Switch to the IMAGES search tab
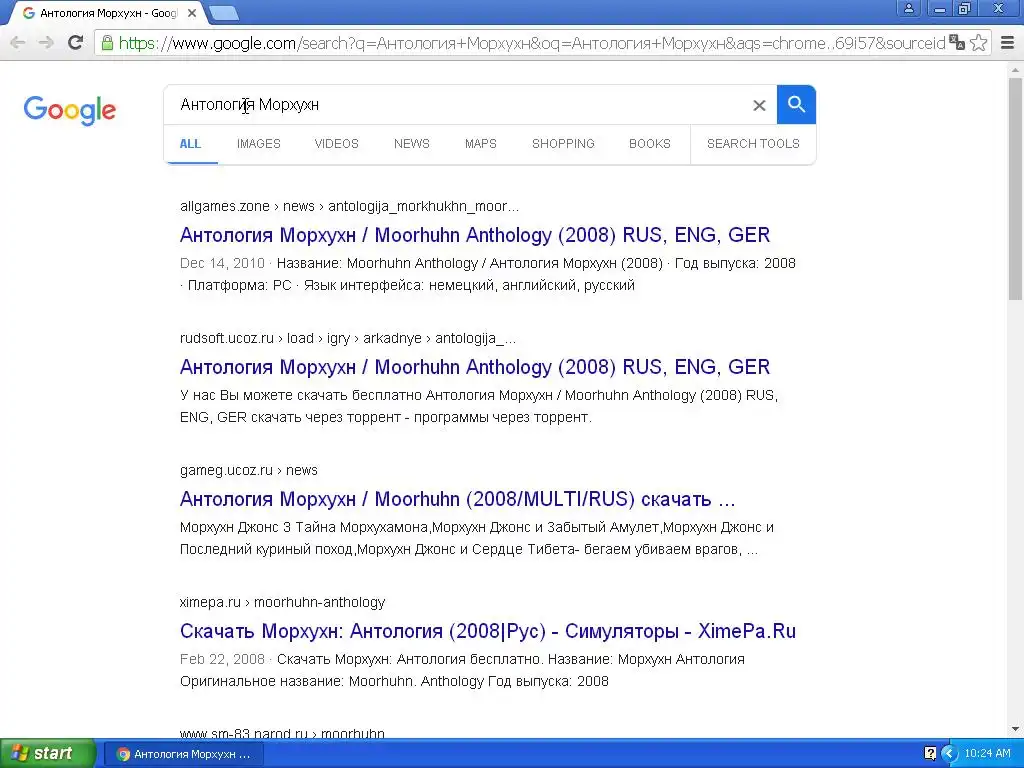 coord(259,144)
